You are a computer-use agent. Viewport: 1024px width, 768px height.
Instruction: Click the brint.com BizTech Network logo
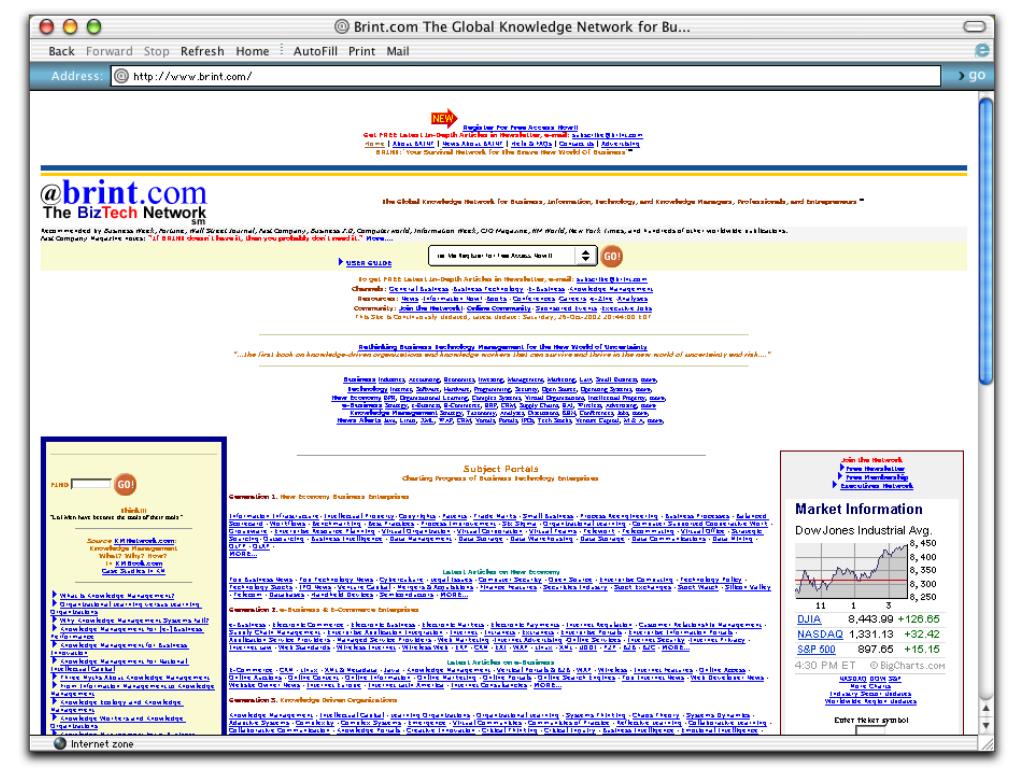[123, 202]
